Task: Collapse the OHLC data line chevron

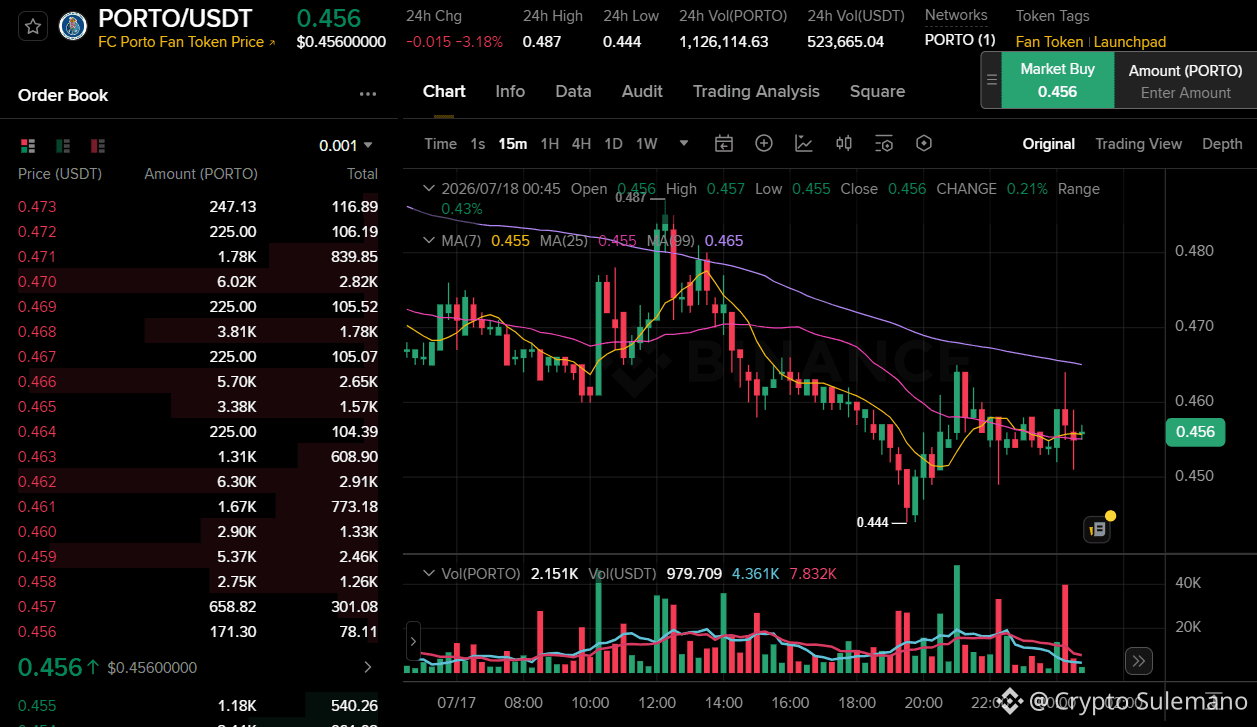Action: [x=429, y=188]
